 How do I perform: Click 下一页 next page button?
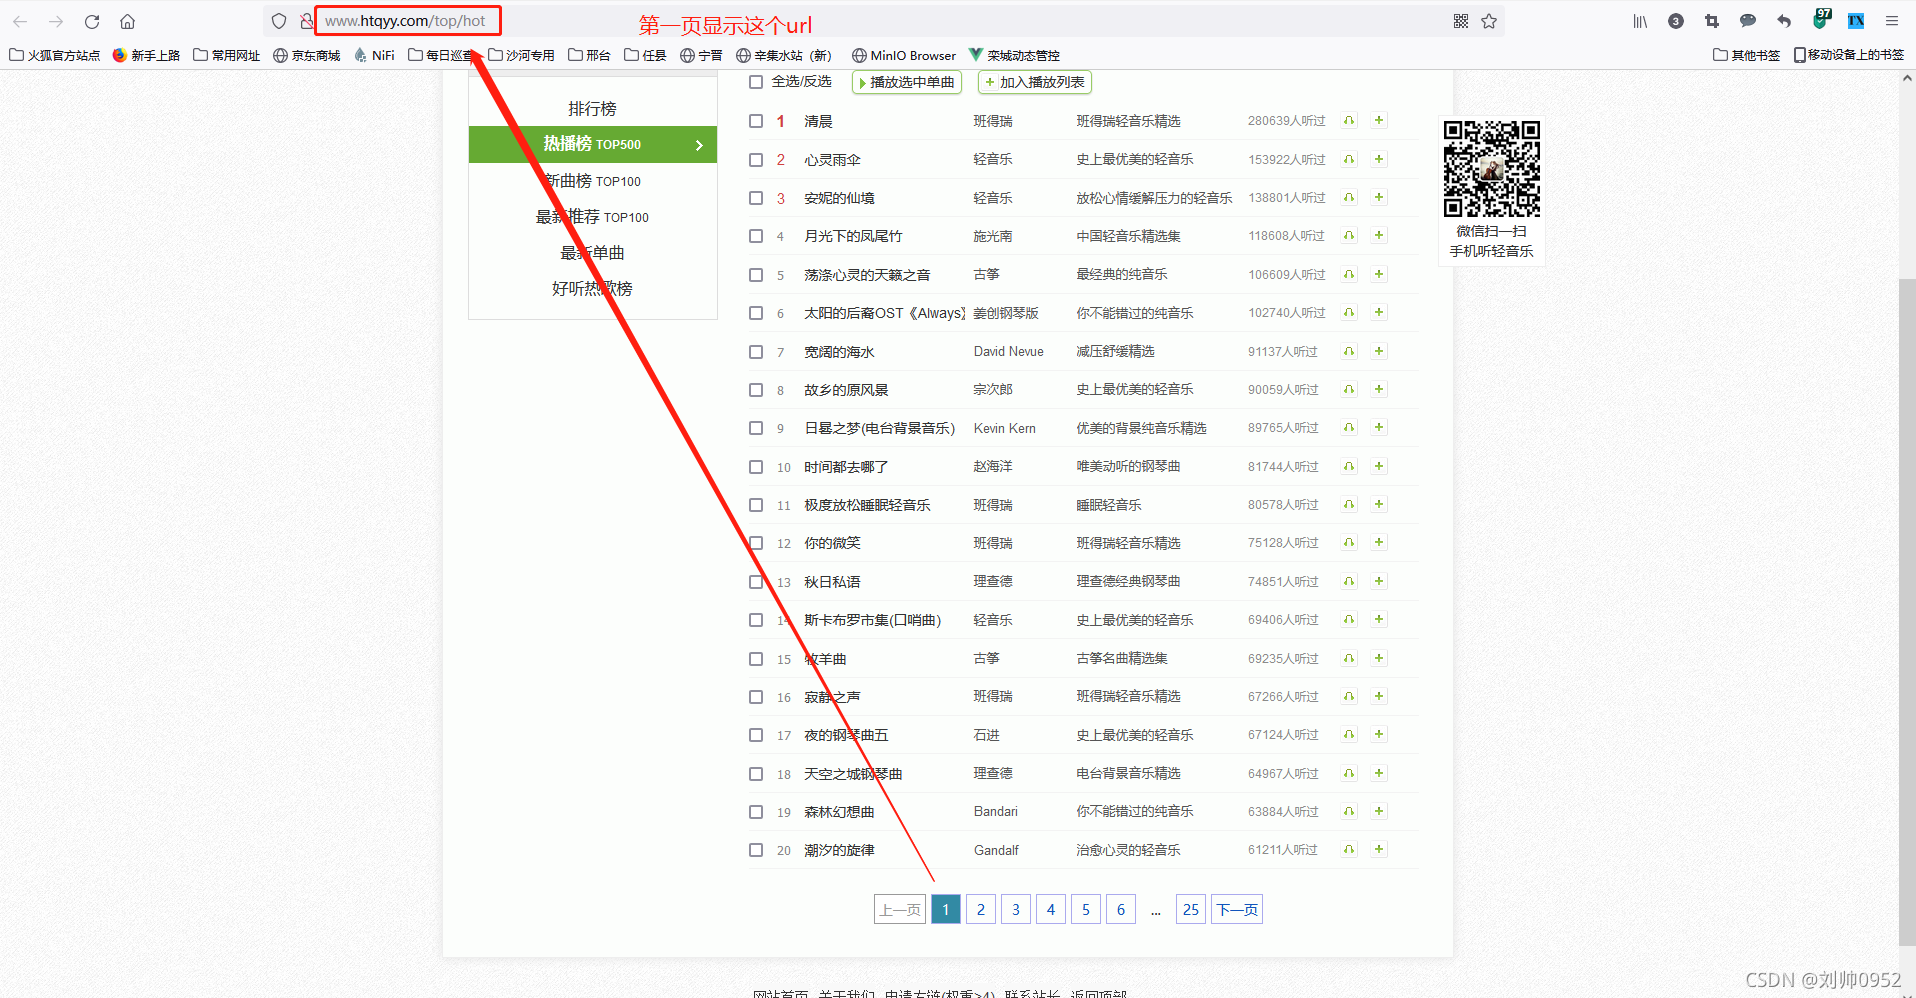[1237, 909]
